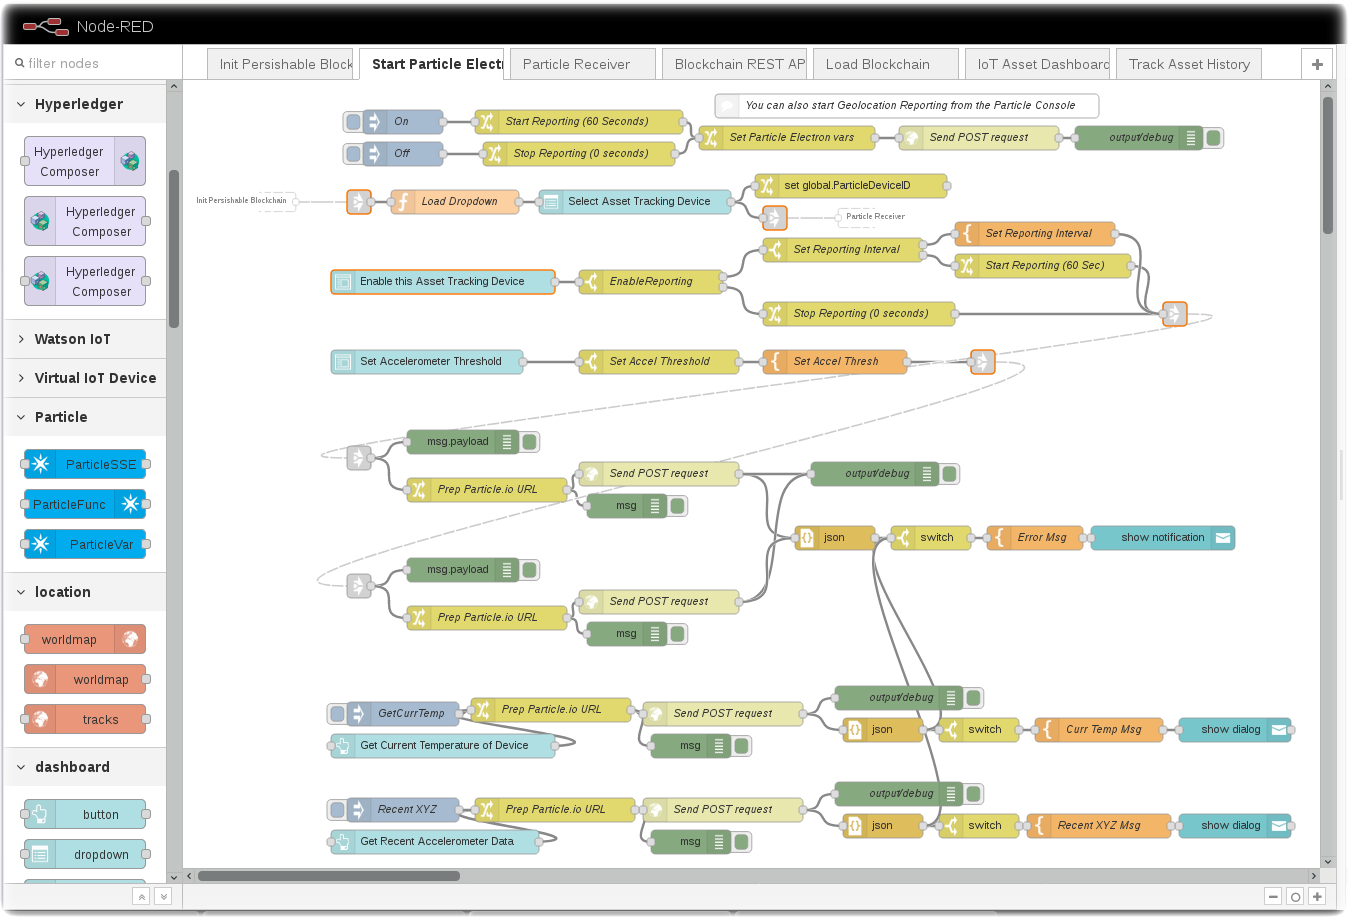Image resolution: width=1348 pixels, height=917 pixels.
Task: Trigger the On inject node button
Action: (353, 122)
